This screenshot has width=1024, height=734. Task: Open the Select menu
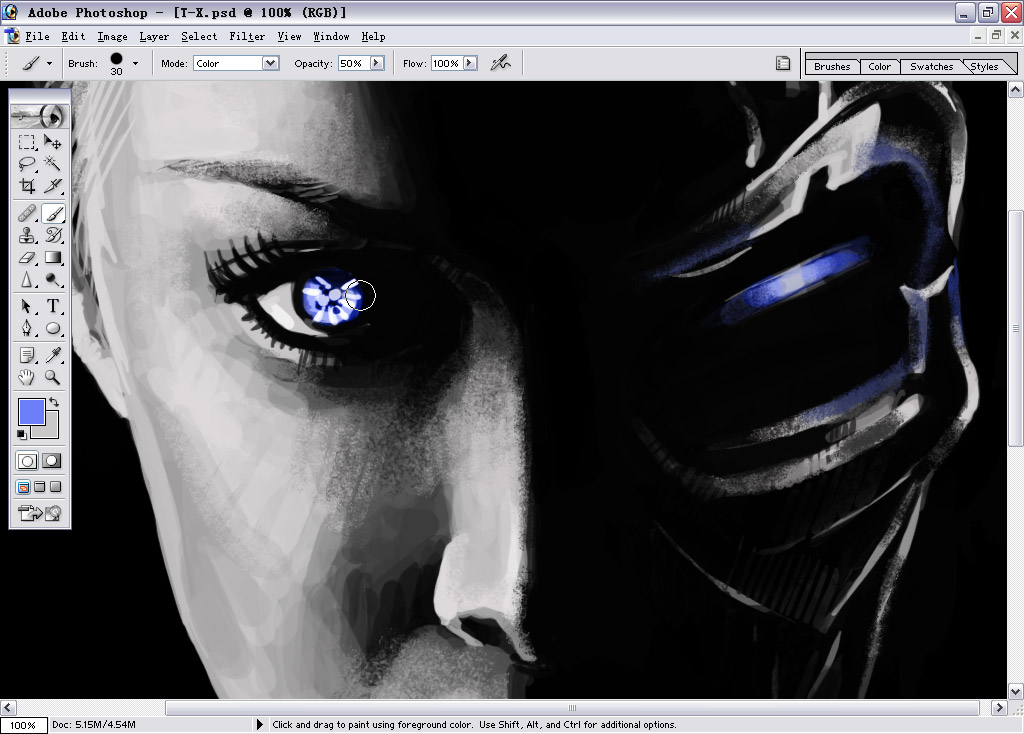click(199, 37)
